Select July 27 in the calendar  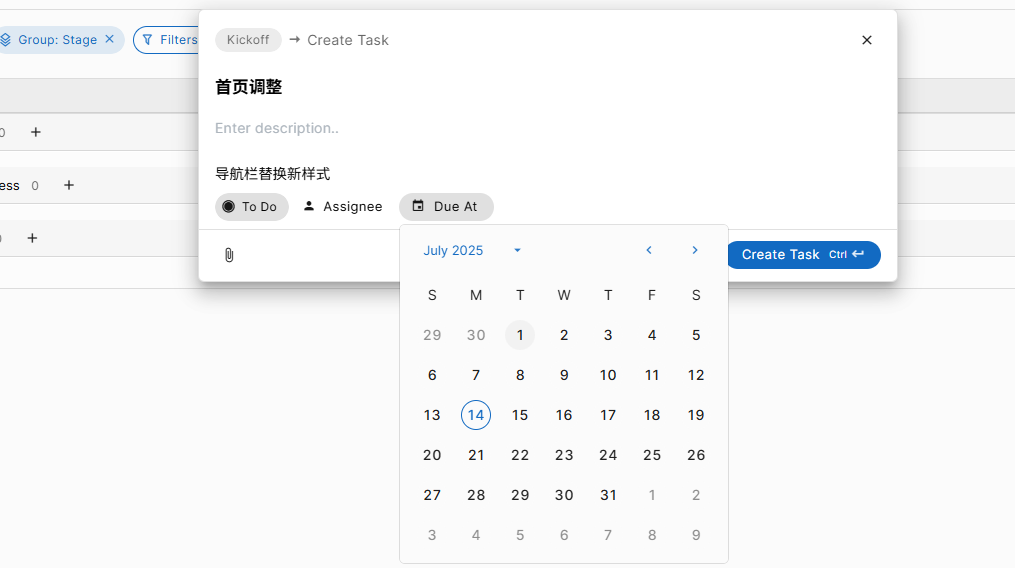432,495
